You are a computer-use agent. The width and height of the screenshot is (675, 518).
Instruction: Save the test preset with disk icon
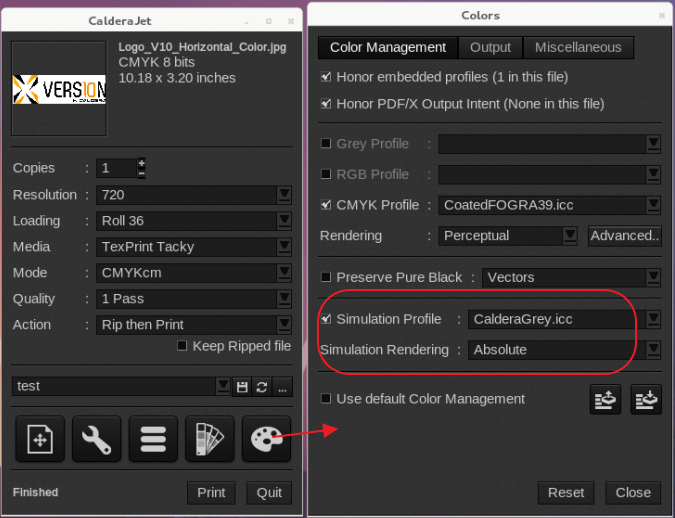click(x=242, y=386)
